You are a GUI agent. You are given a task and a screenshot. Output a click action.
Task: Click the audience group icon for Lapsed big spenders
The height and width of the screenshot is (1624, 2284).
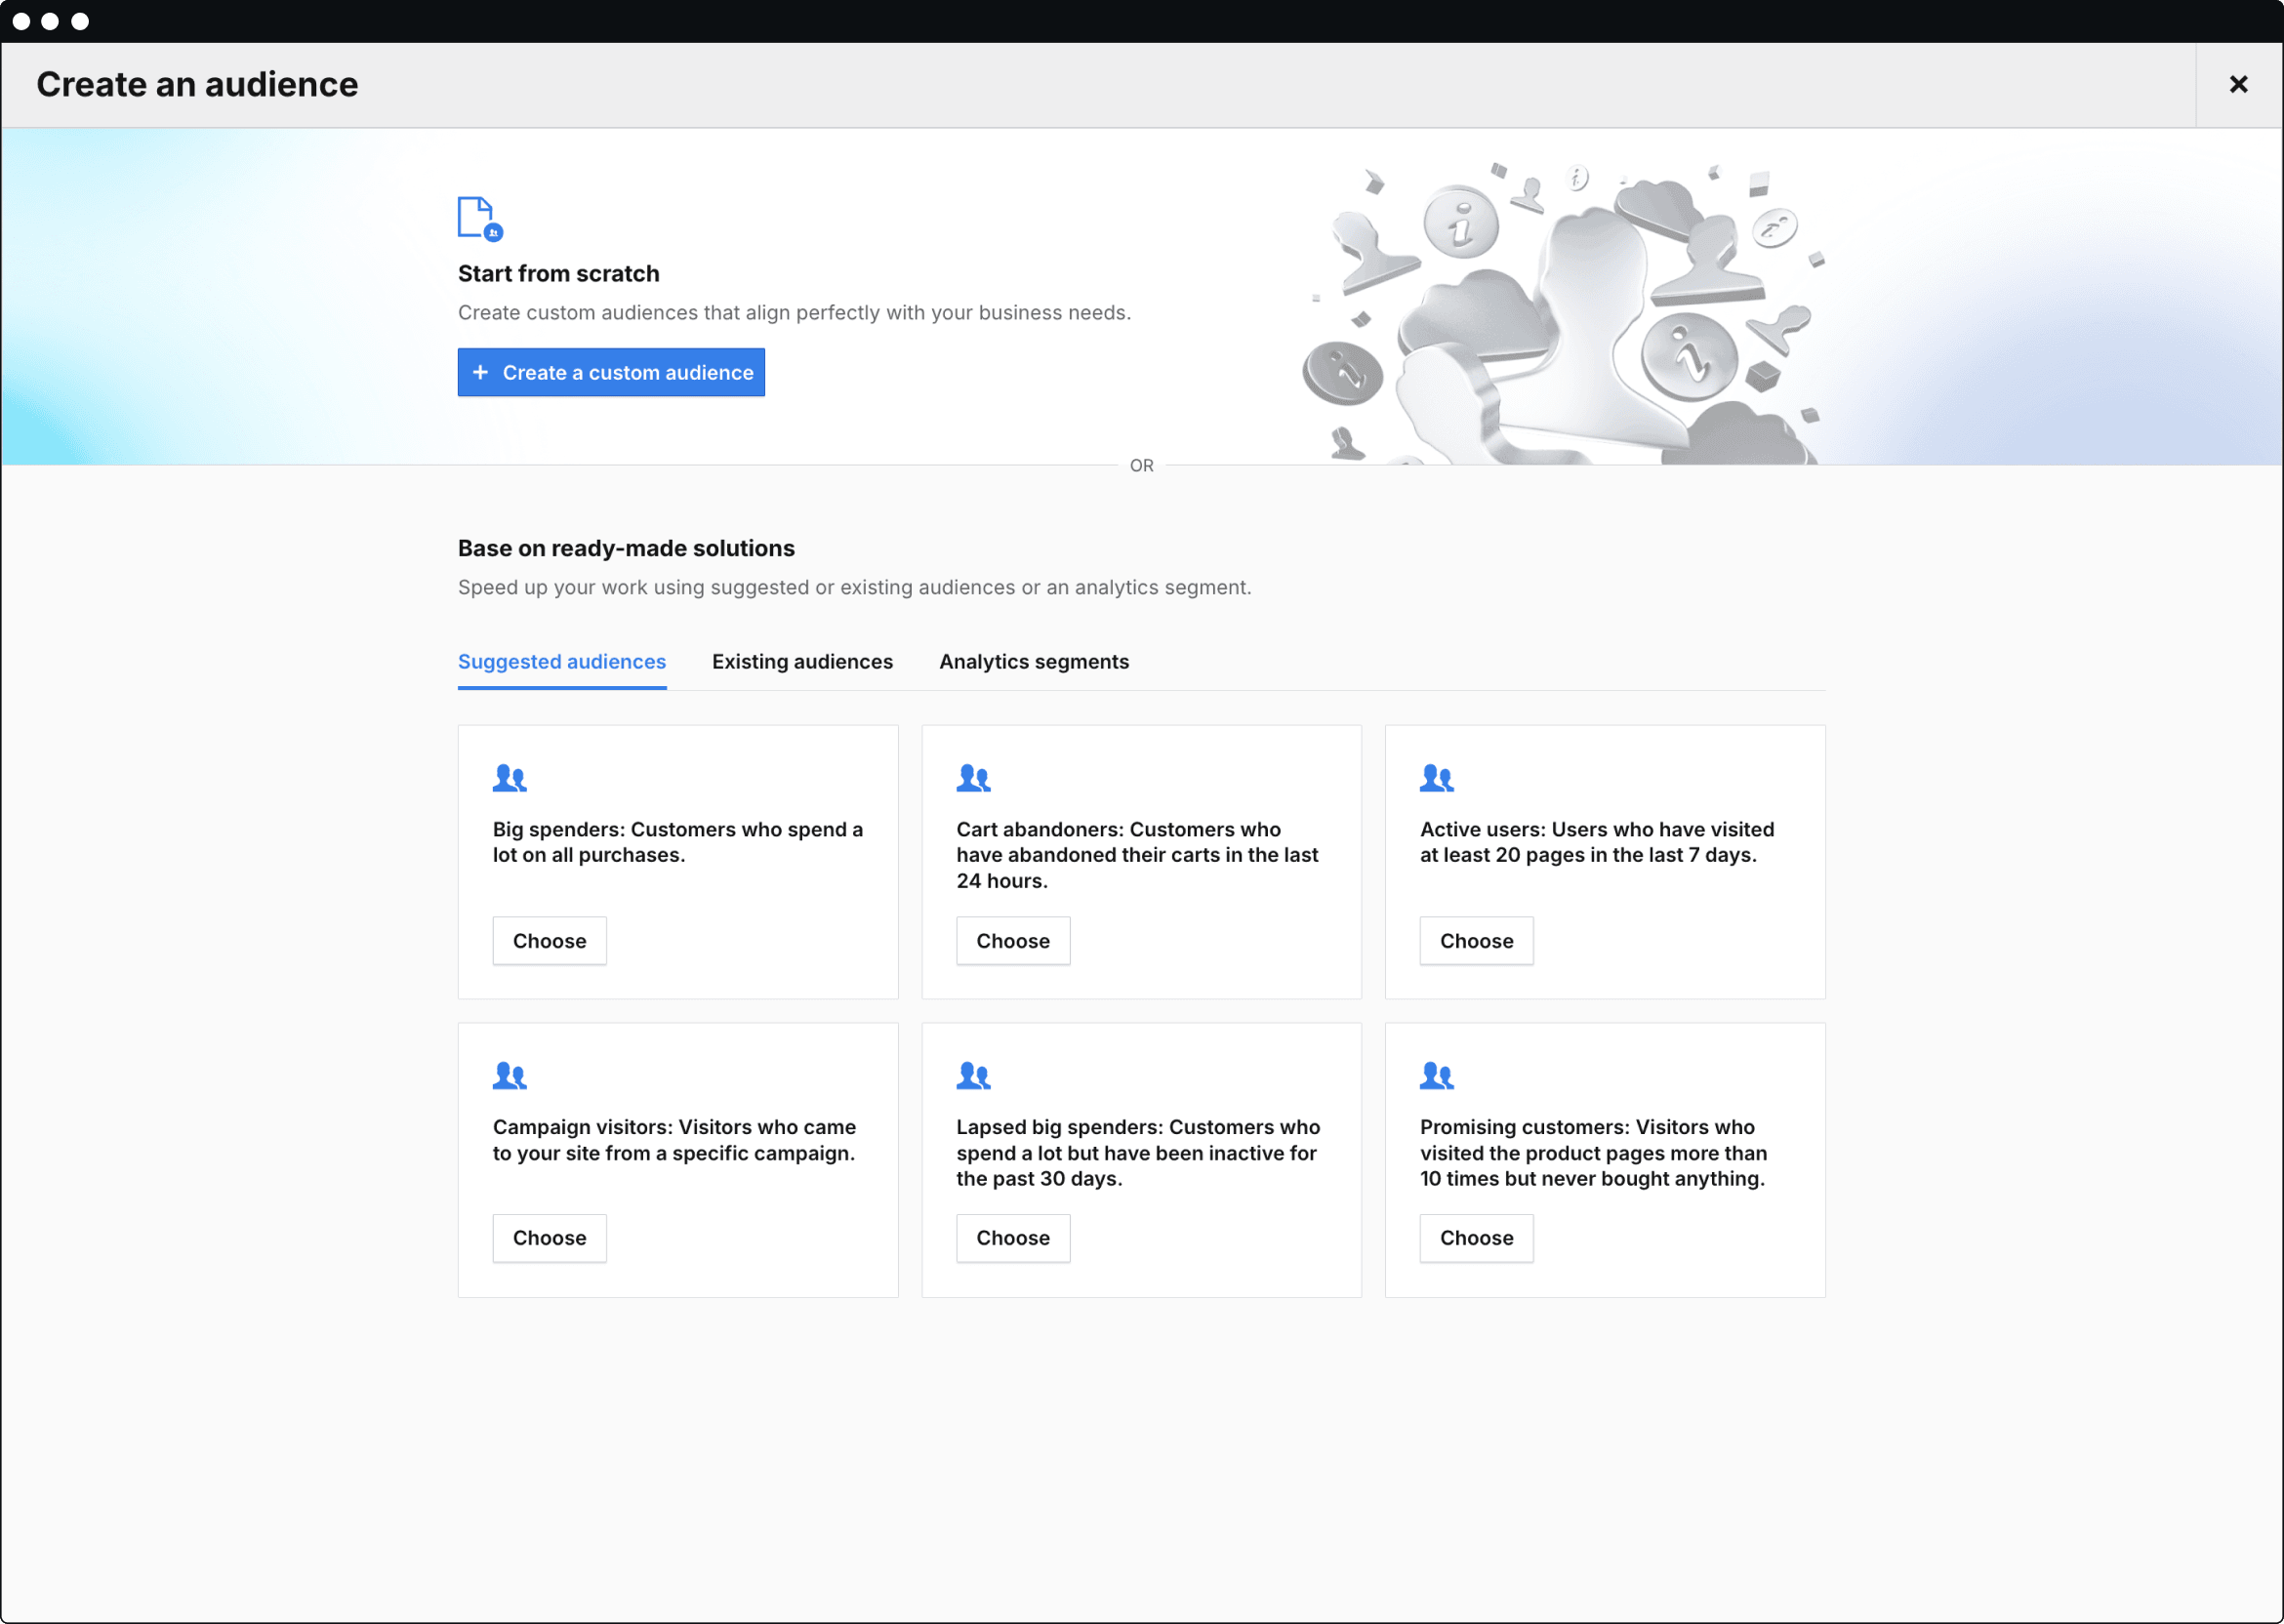tap(973, 1073)
